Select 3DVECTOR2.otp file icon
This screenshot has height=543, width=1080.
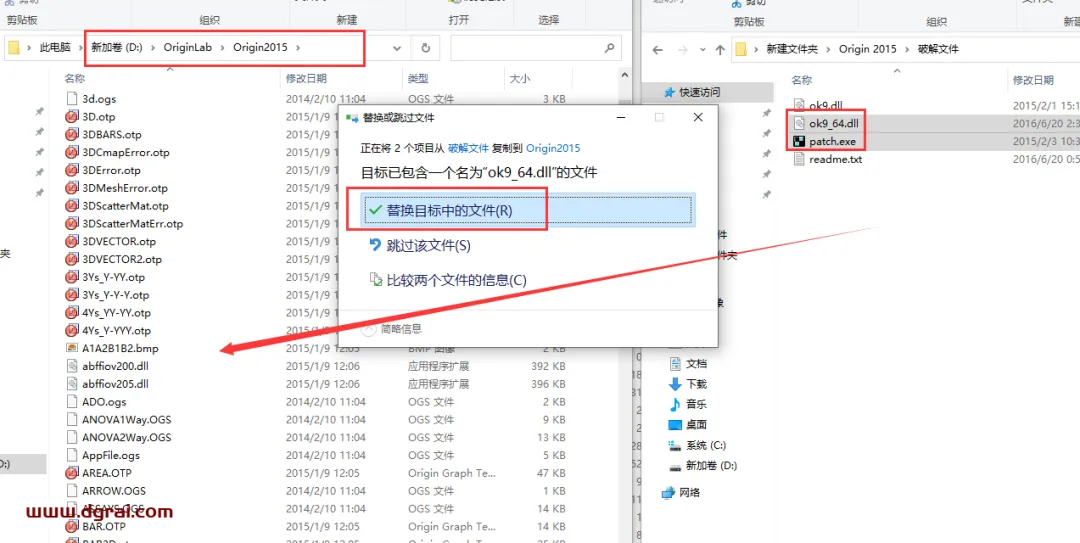click(x=72, y=260)
